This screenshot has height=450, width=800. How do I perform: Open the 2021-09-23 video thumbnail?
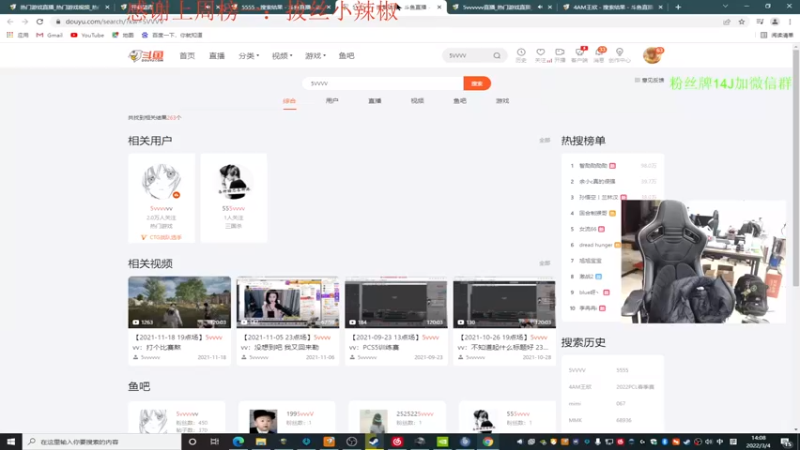point(396,302)
